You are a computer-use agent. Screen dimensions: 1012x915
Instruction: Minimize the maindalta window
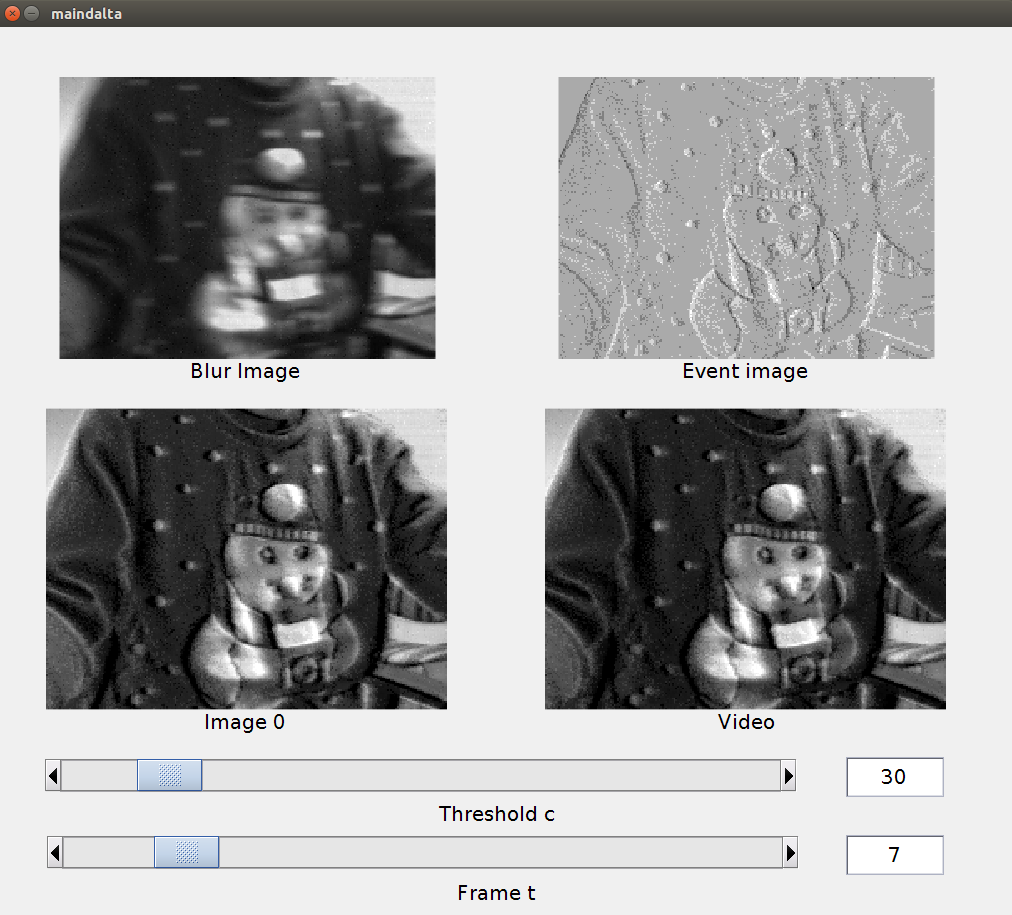tap(31, 14)
